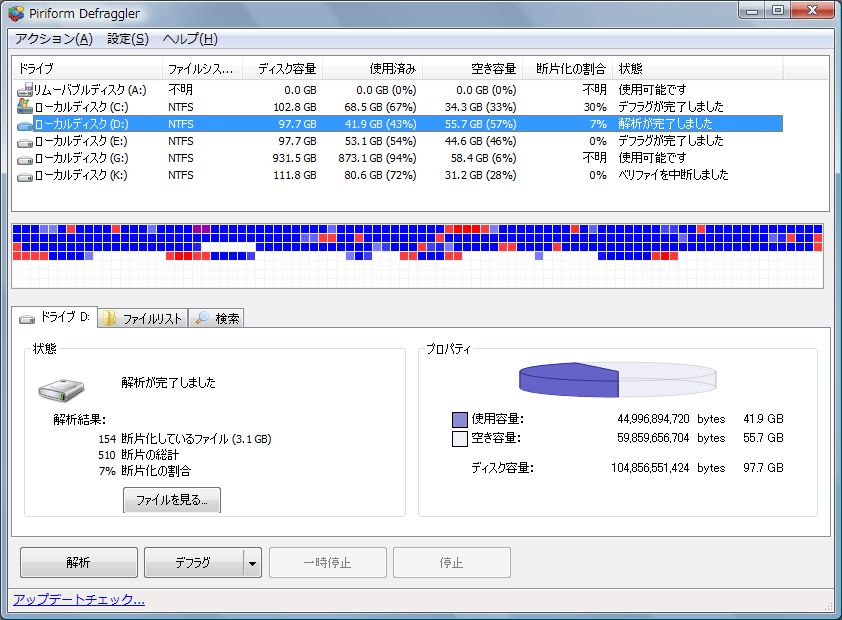Click the 58.4 GB (6%) free space cell

483,158
